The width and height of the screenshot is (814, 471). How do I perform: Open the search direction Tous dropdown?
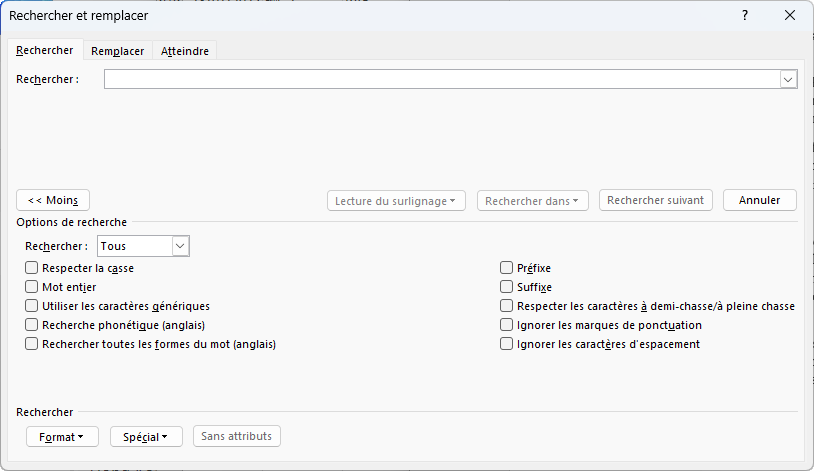click(180, 245)
